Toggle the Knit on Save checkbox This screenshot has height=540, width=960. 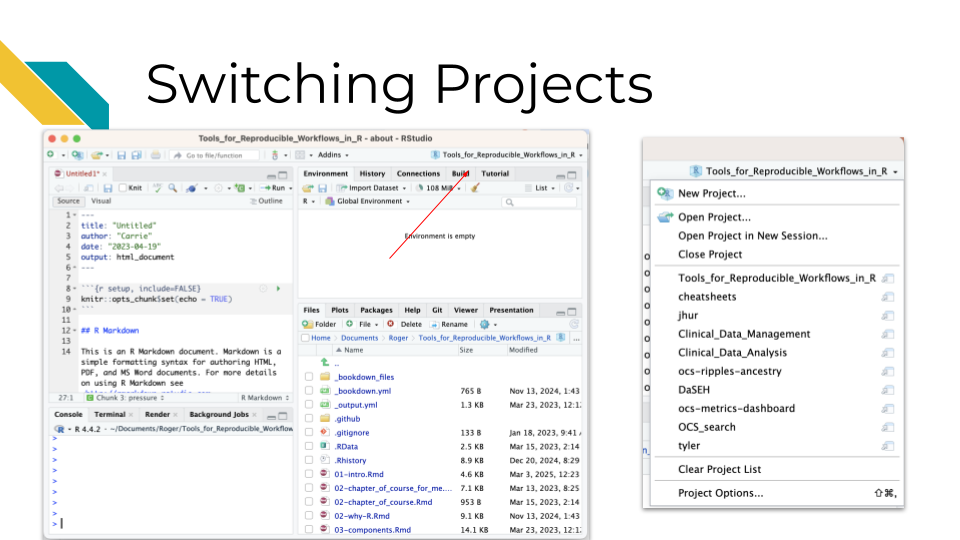[x=123, y=188]
